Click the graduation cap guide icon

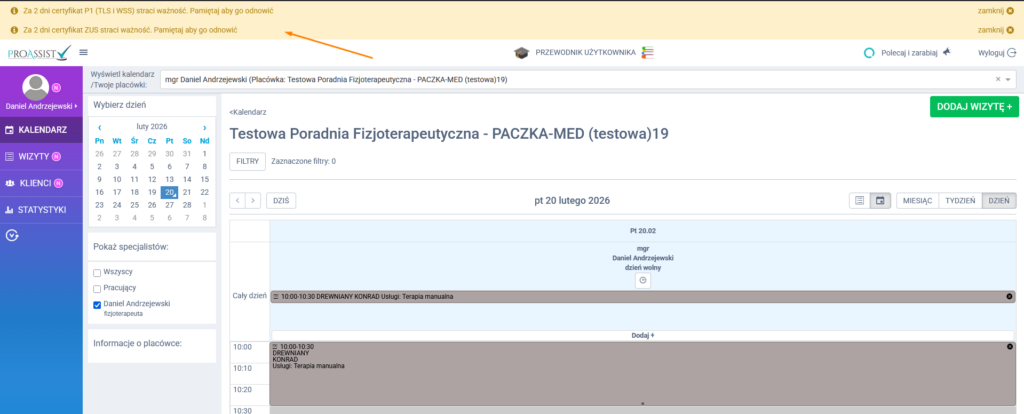(522, 52)
